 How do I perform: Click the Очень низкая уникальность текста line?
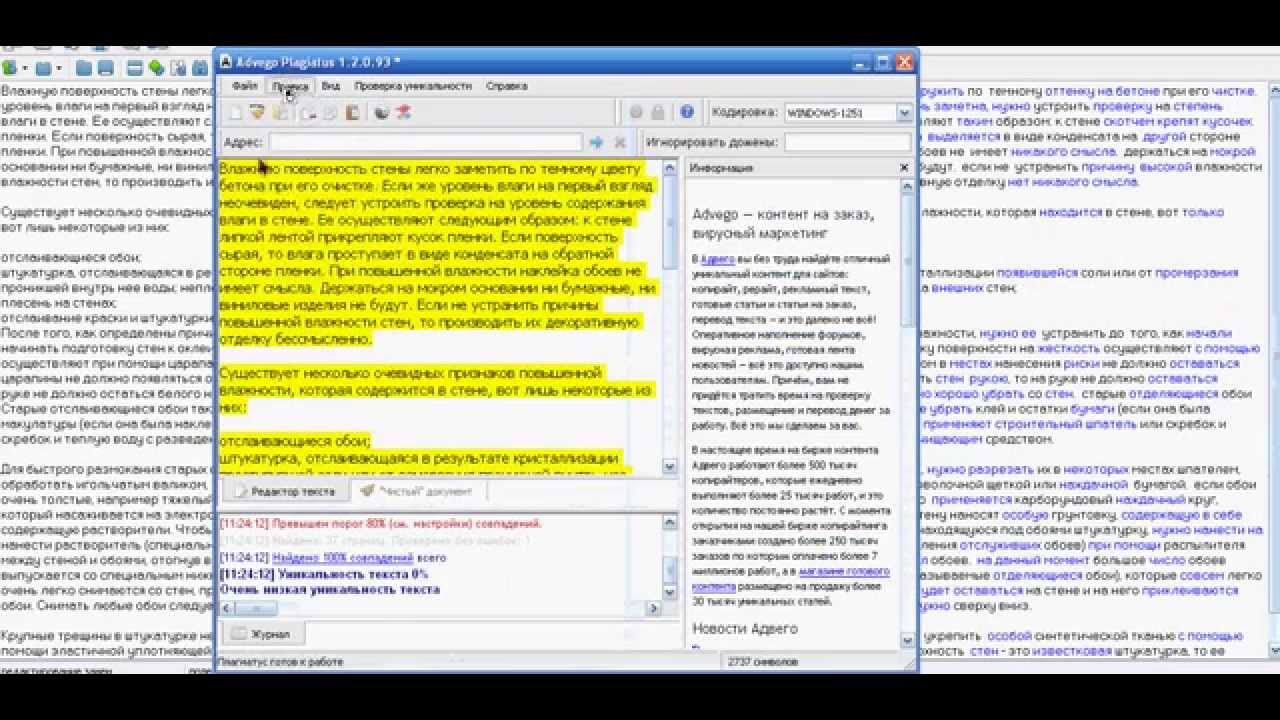[329, 589]
